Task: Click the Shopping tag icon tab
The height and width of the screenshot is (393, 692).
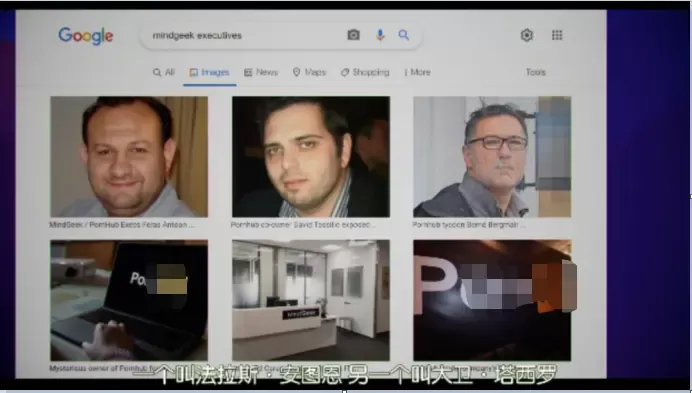Action: point(365,72)
